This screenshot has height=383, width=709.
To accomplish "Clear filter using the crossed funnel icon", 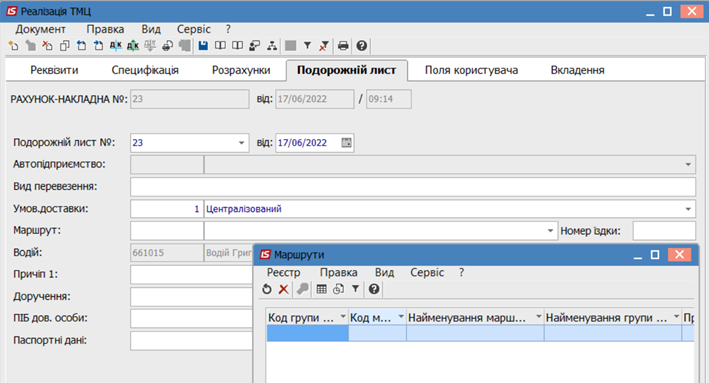I will (x=324, y=46).
